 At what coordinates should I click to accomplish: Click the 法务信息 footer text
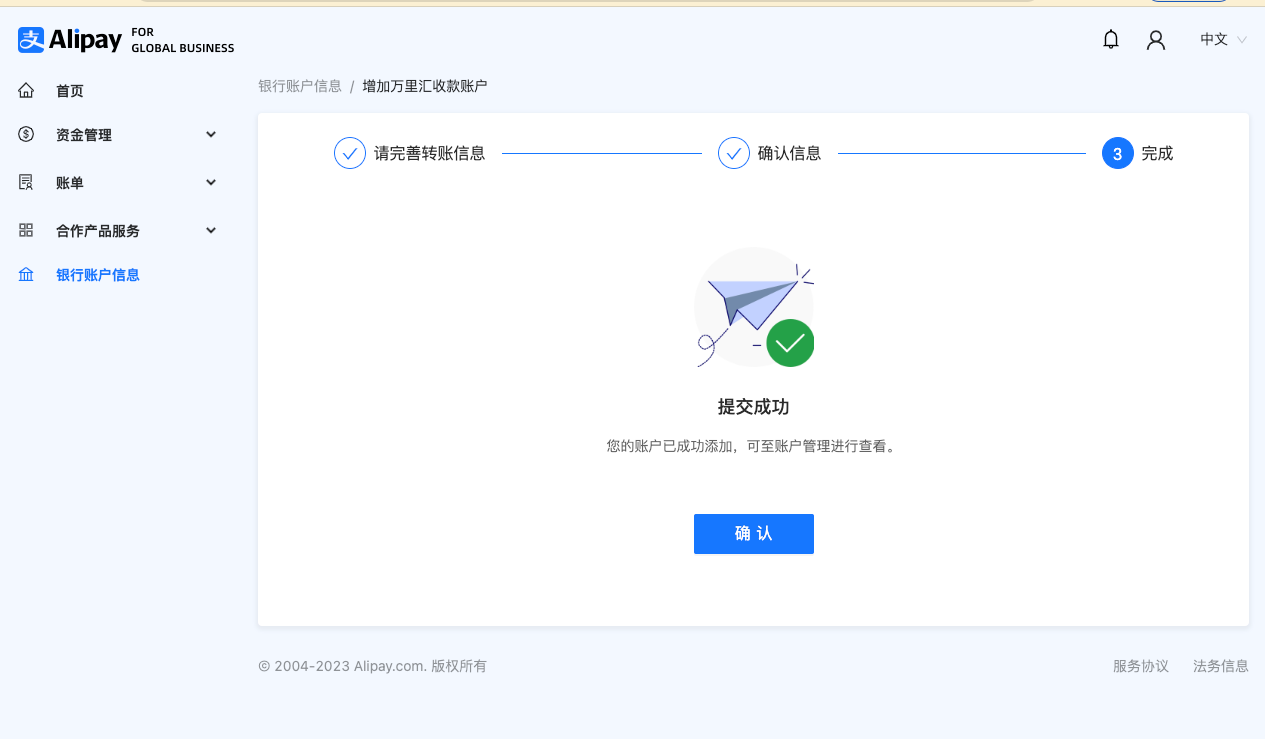coord(1220,665)
